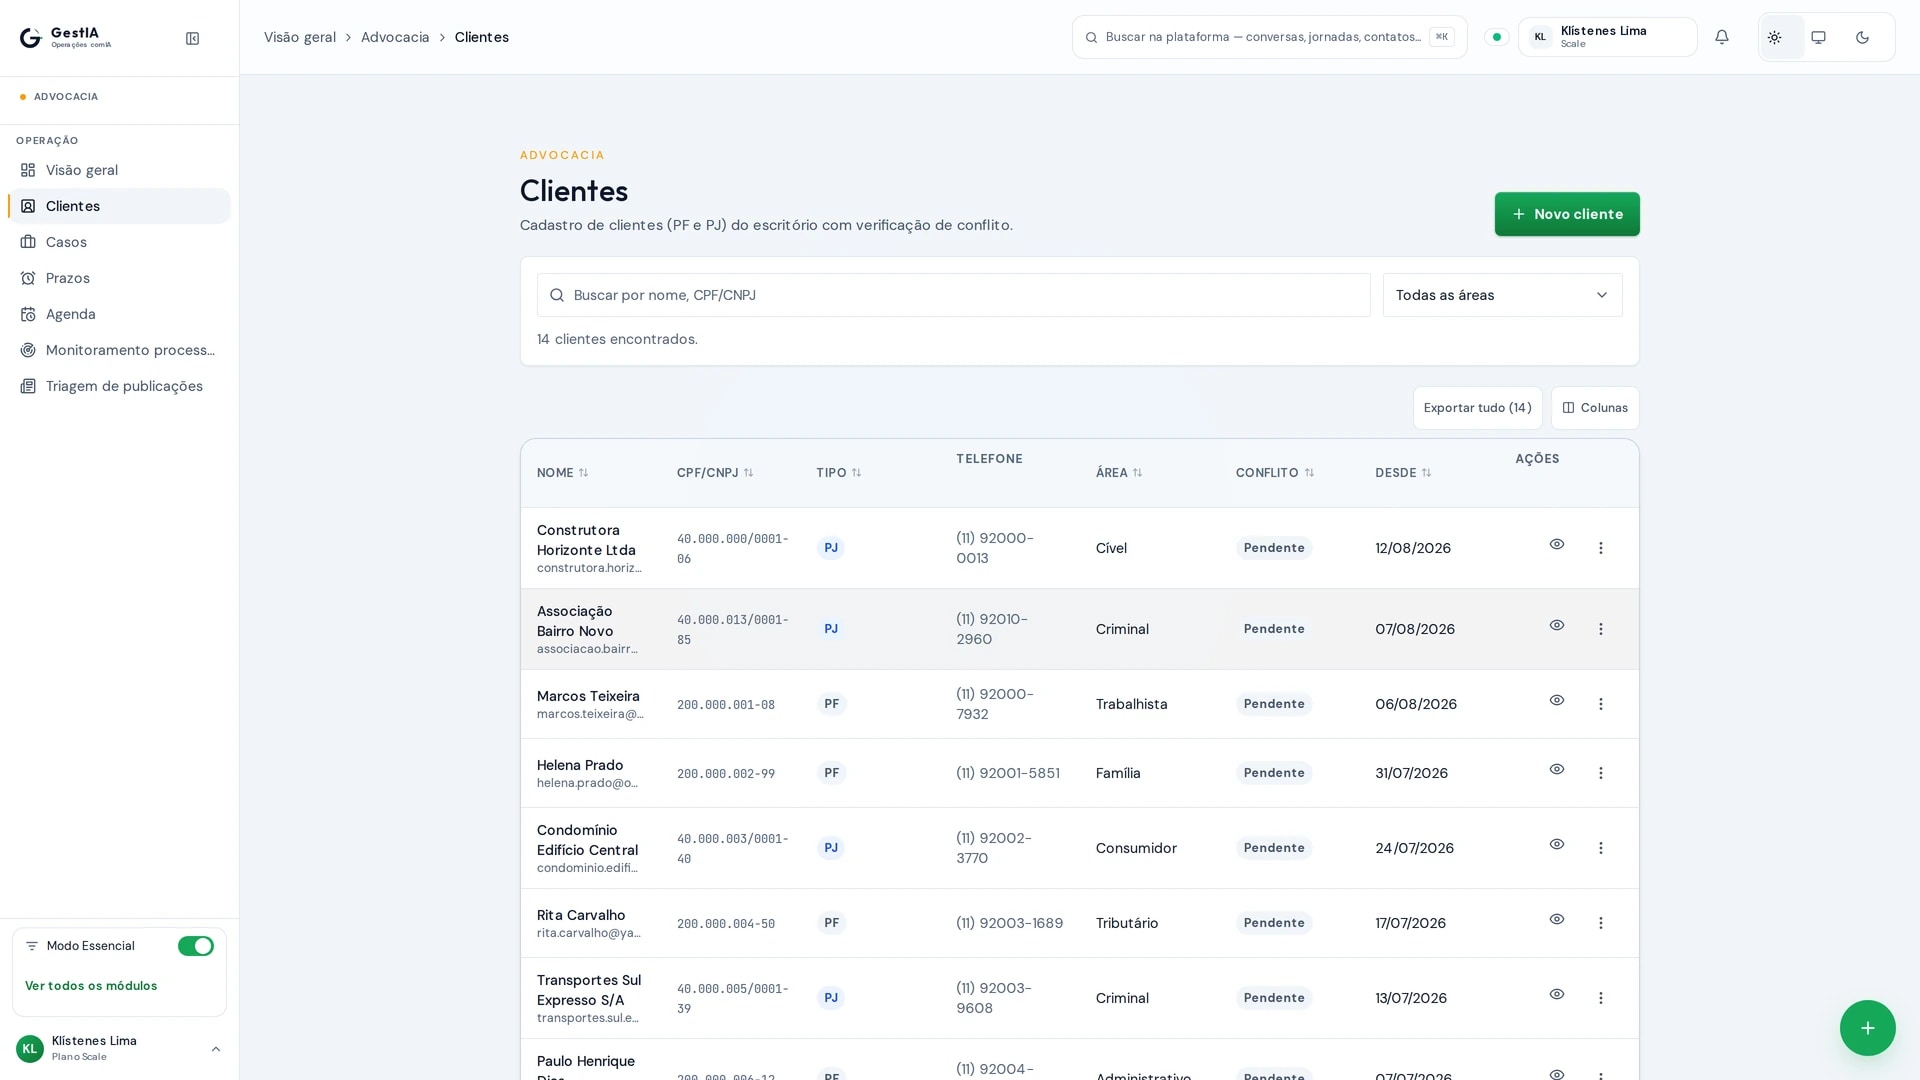Viewport: 1920px width, 1080px height.
Task: View Marcos Teixeira via eye icon
Action: (x=1556, y=700)
